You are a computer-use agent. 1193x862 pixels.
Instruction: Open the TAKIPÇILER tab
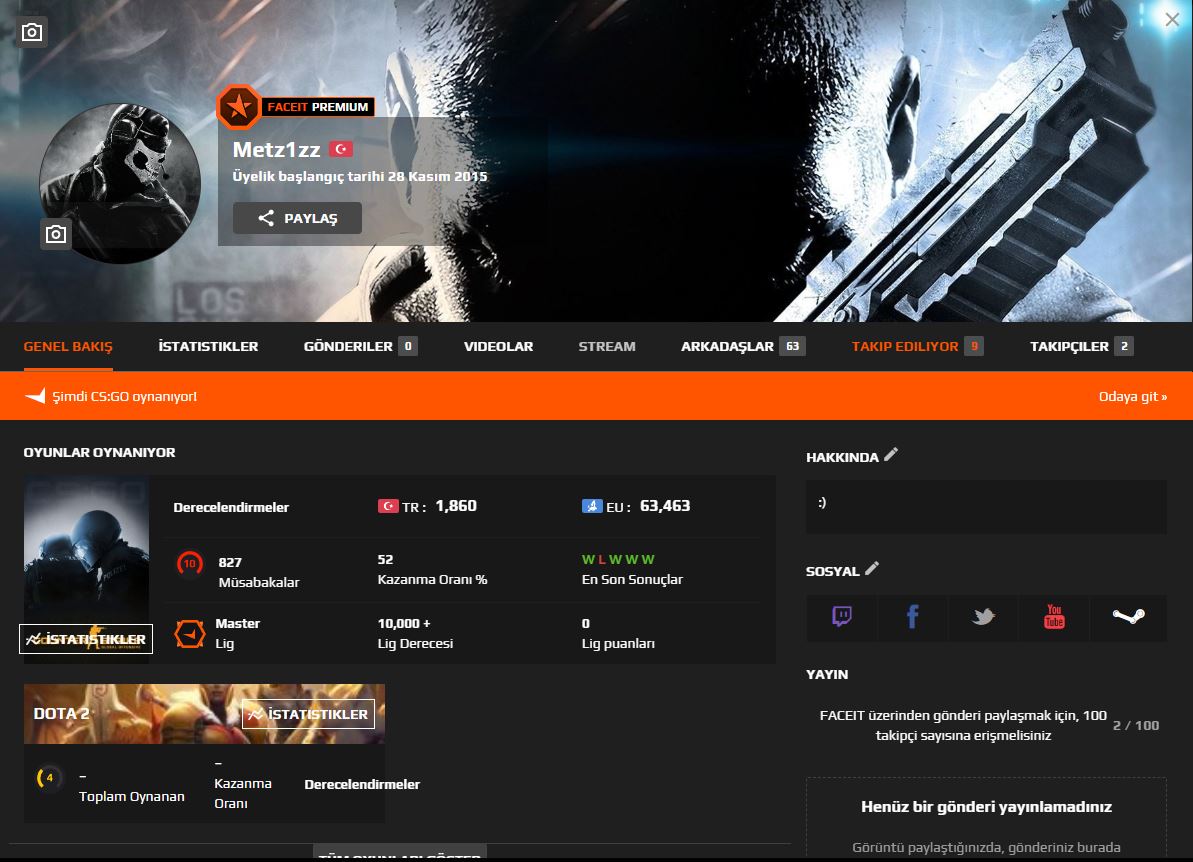click(x=1081, y=347)
